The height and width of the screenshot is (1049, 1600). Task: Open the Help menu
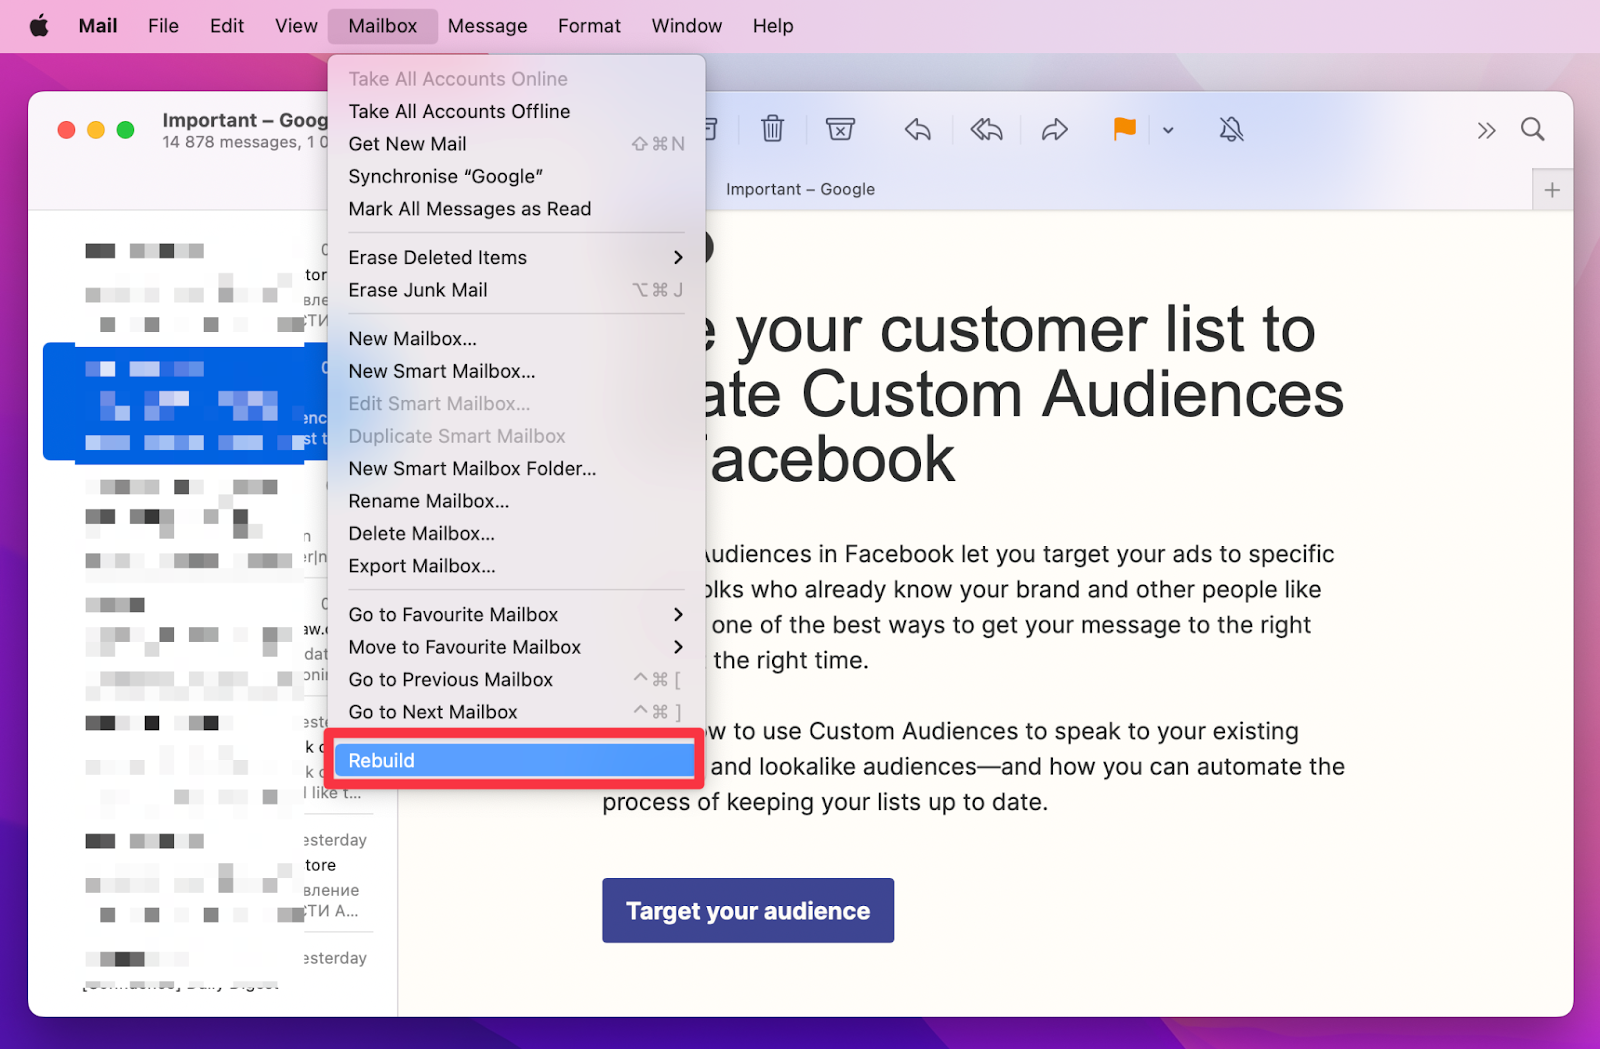coord(772,26)
